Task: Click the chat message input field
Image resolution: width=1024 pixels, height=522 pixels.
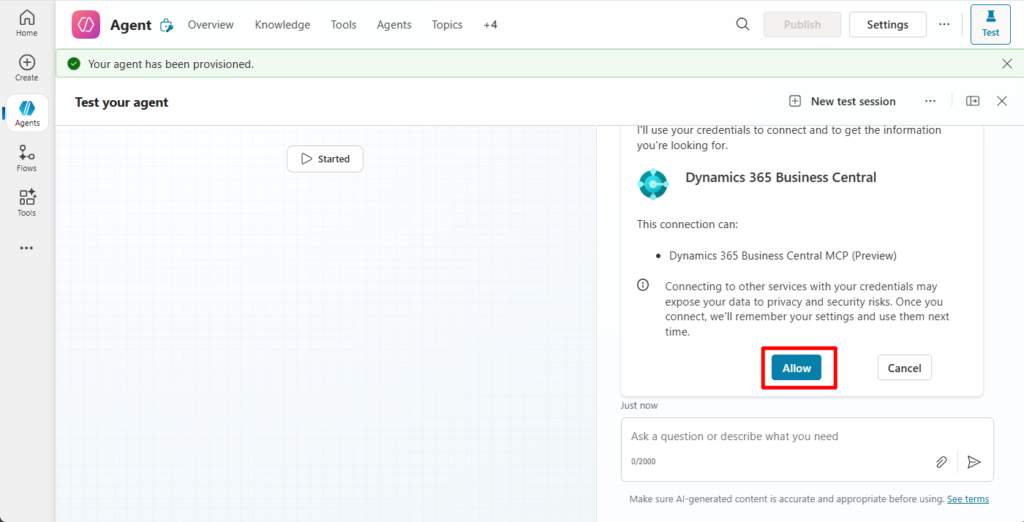Action: click(780, 437)
